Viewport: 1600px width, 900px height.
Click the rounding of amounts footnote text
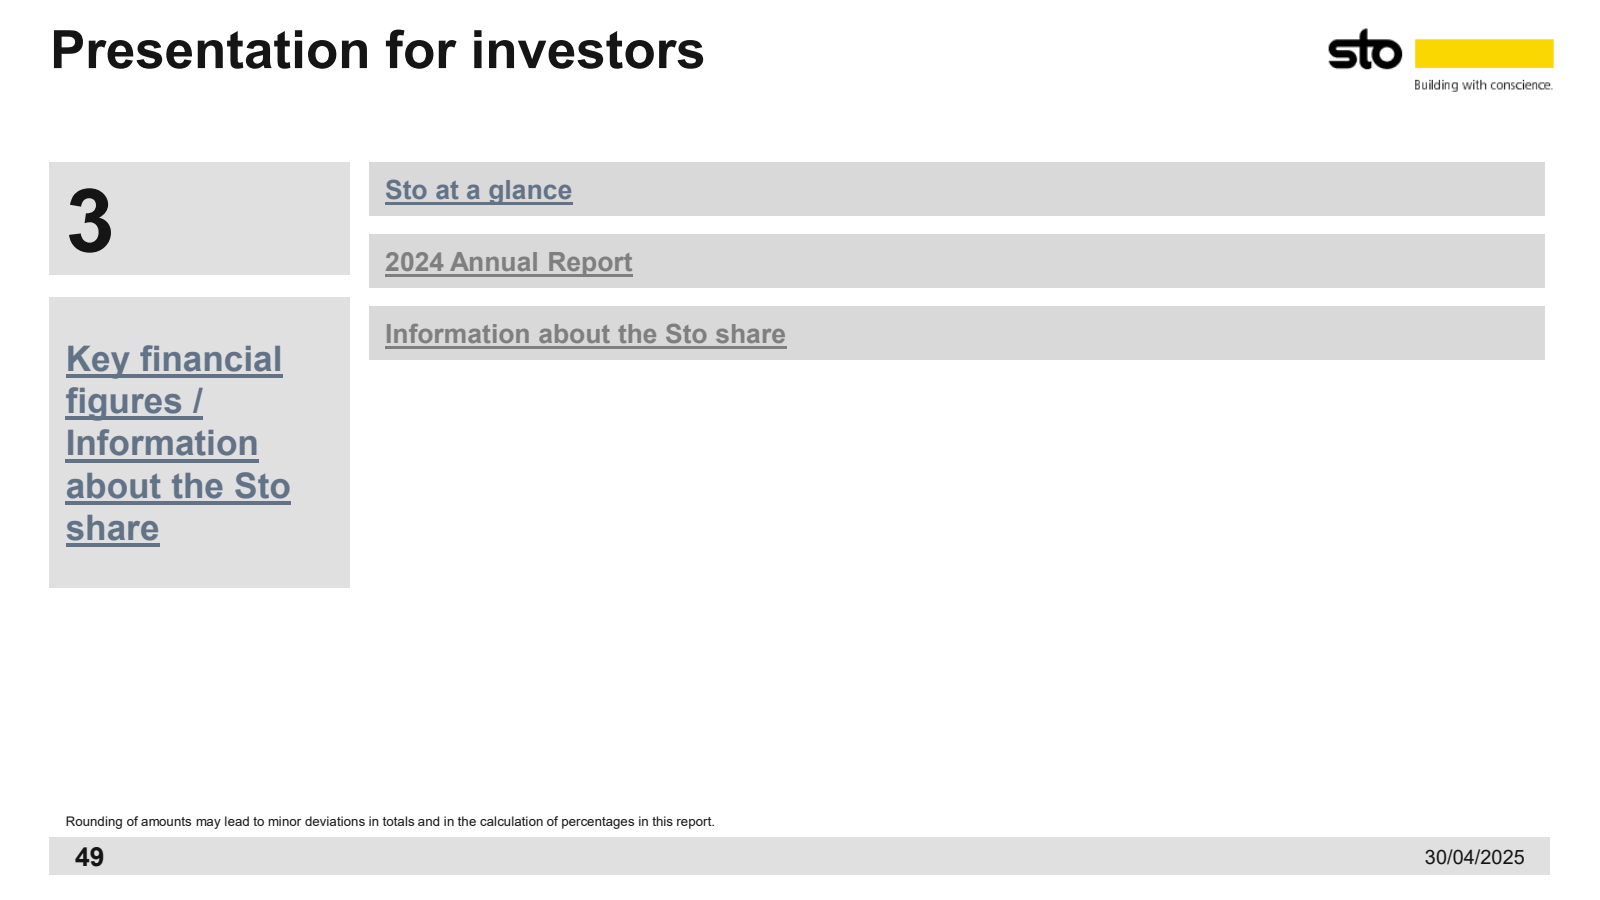[390, 822]
